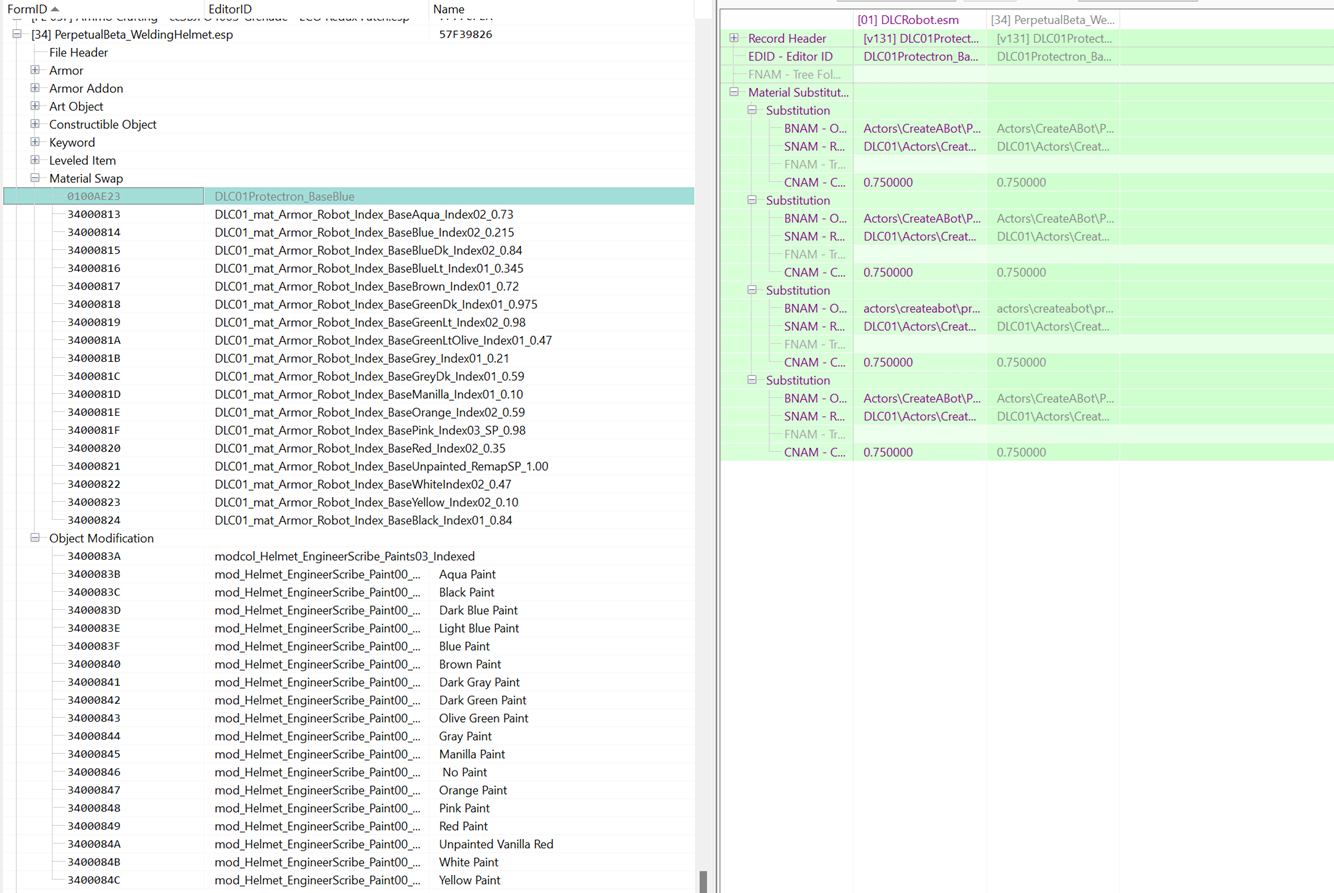1334x893 pixels.
Task: Collapse the Material Swap group
Action: (x=35, y=178)
